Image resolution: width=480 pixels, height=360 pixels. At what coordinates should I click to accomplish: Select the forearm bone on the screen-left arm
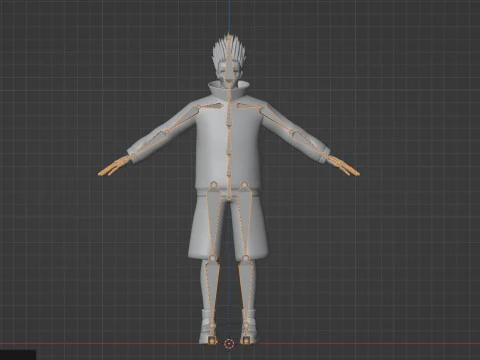(x=149, y=144)
